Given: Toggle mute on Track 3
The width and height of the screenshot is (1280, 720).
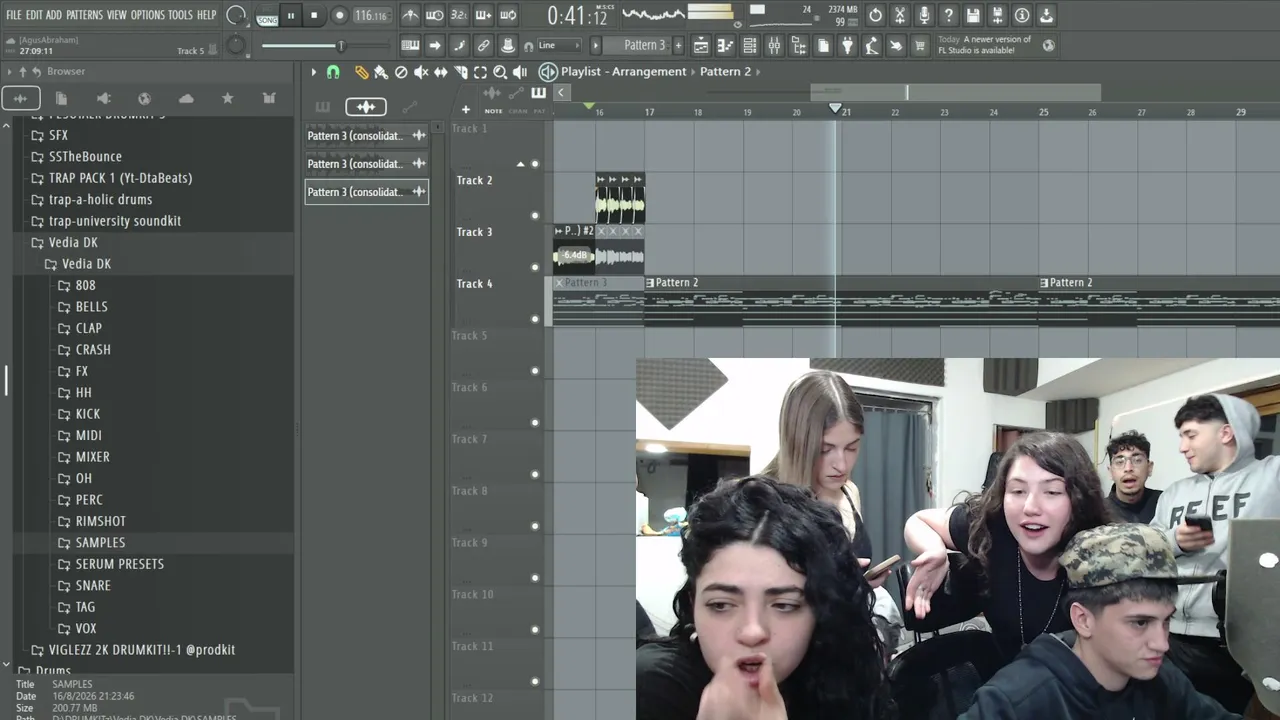Looking at the screenshot, I should [535, 267].
